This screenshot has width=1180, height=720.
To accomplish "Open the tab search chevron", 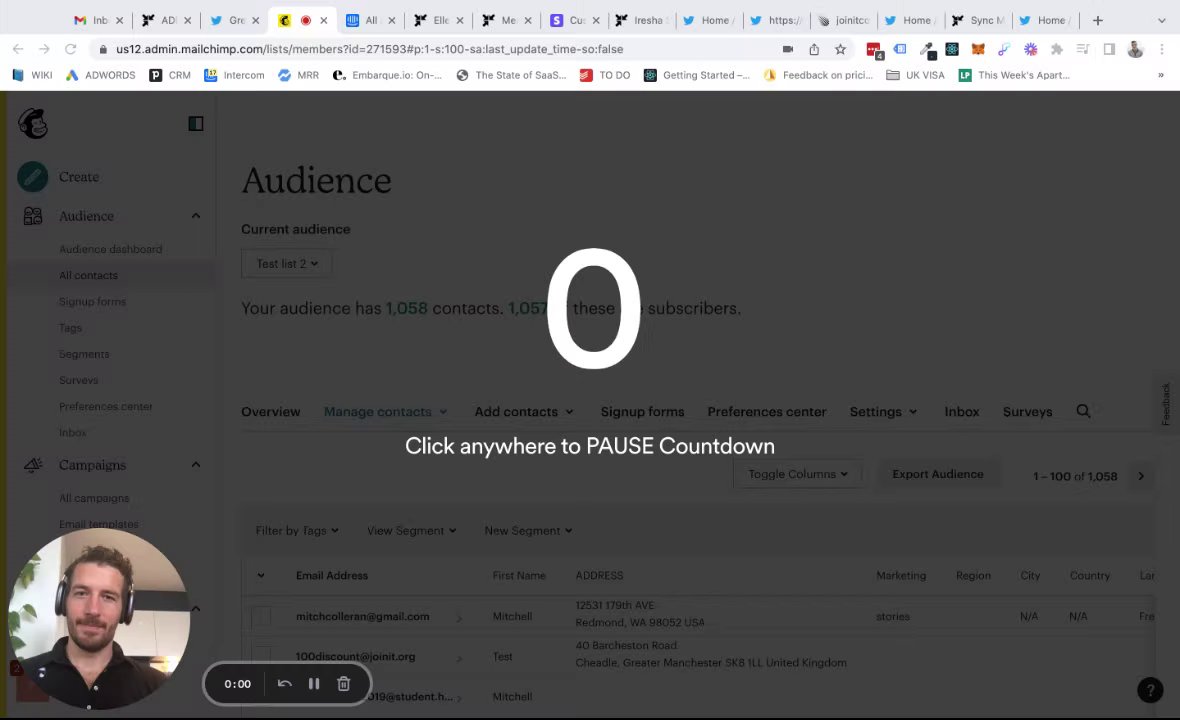I will point(1161,20).
